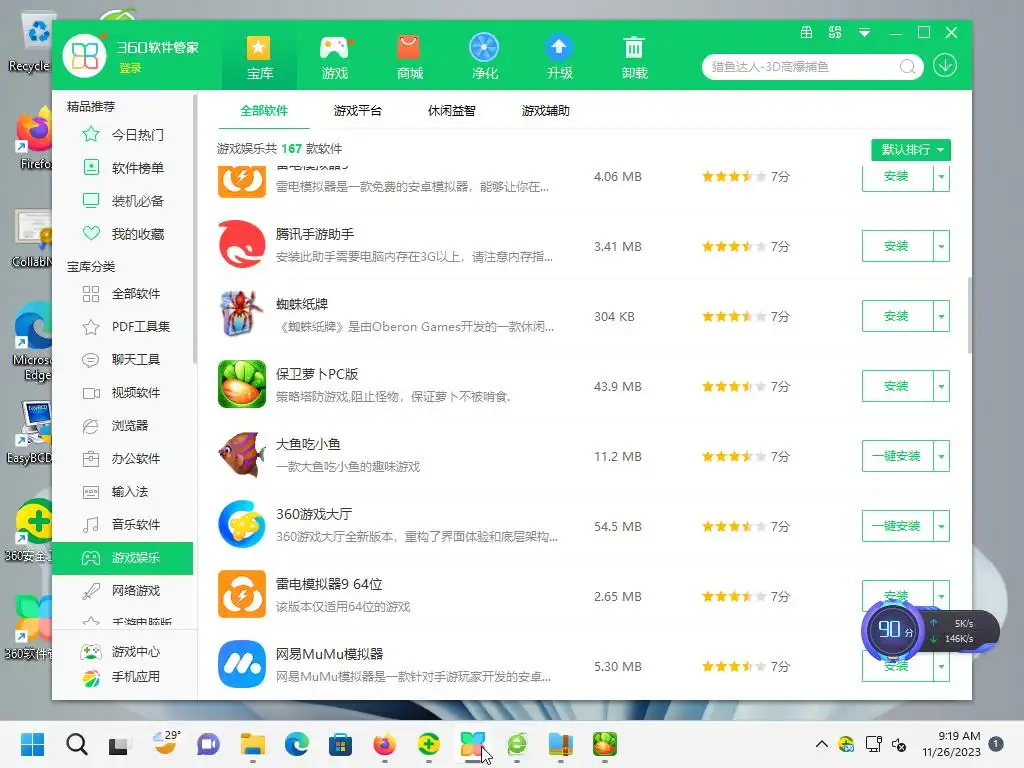Screen dimensions: 1024x768
Task: Open Firefox from taskbar
Action: [384, 744]
